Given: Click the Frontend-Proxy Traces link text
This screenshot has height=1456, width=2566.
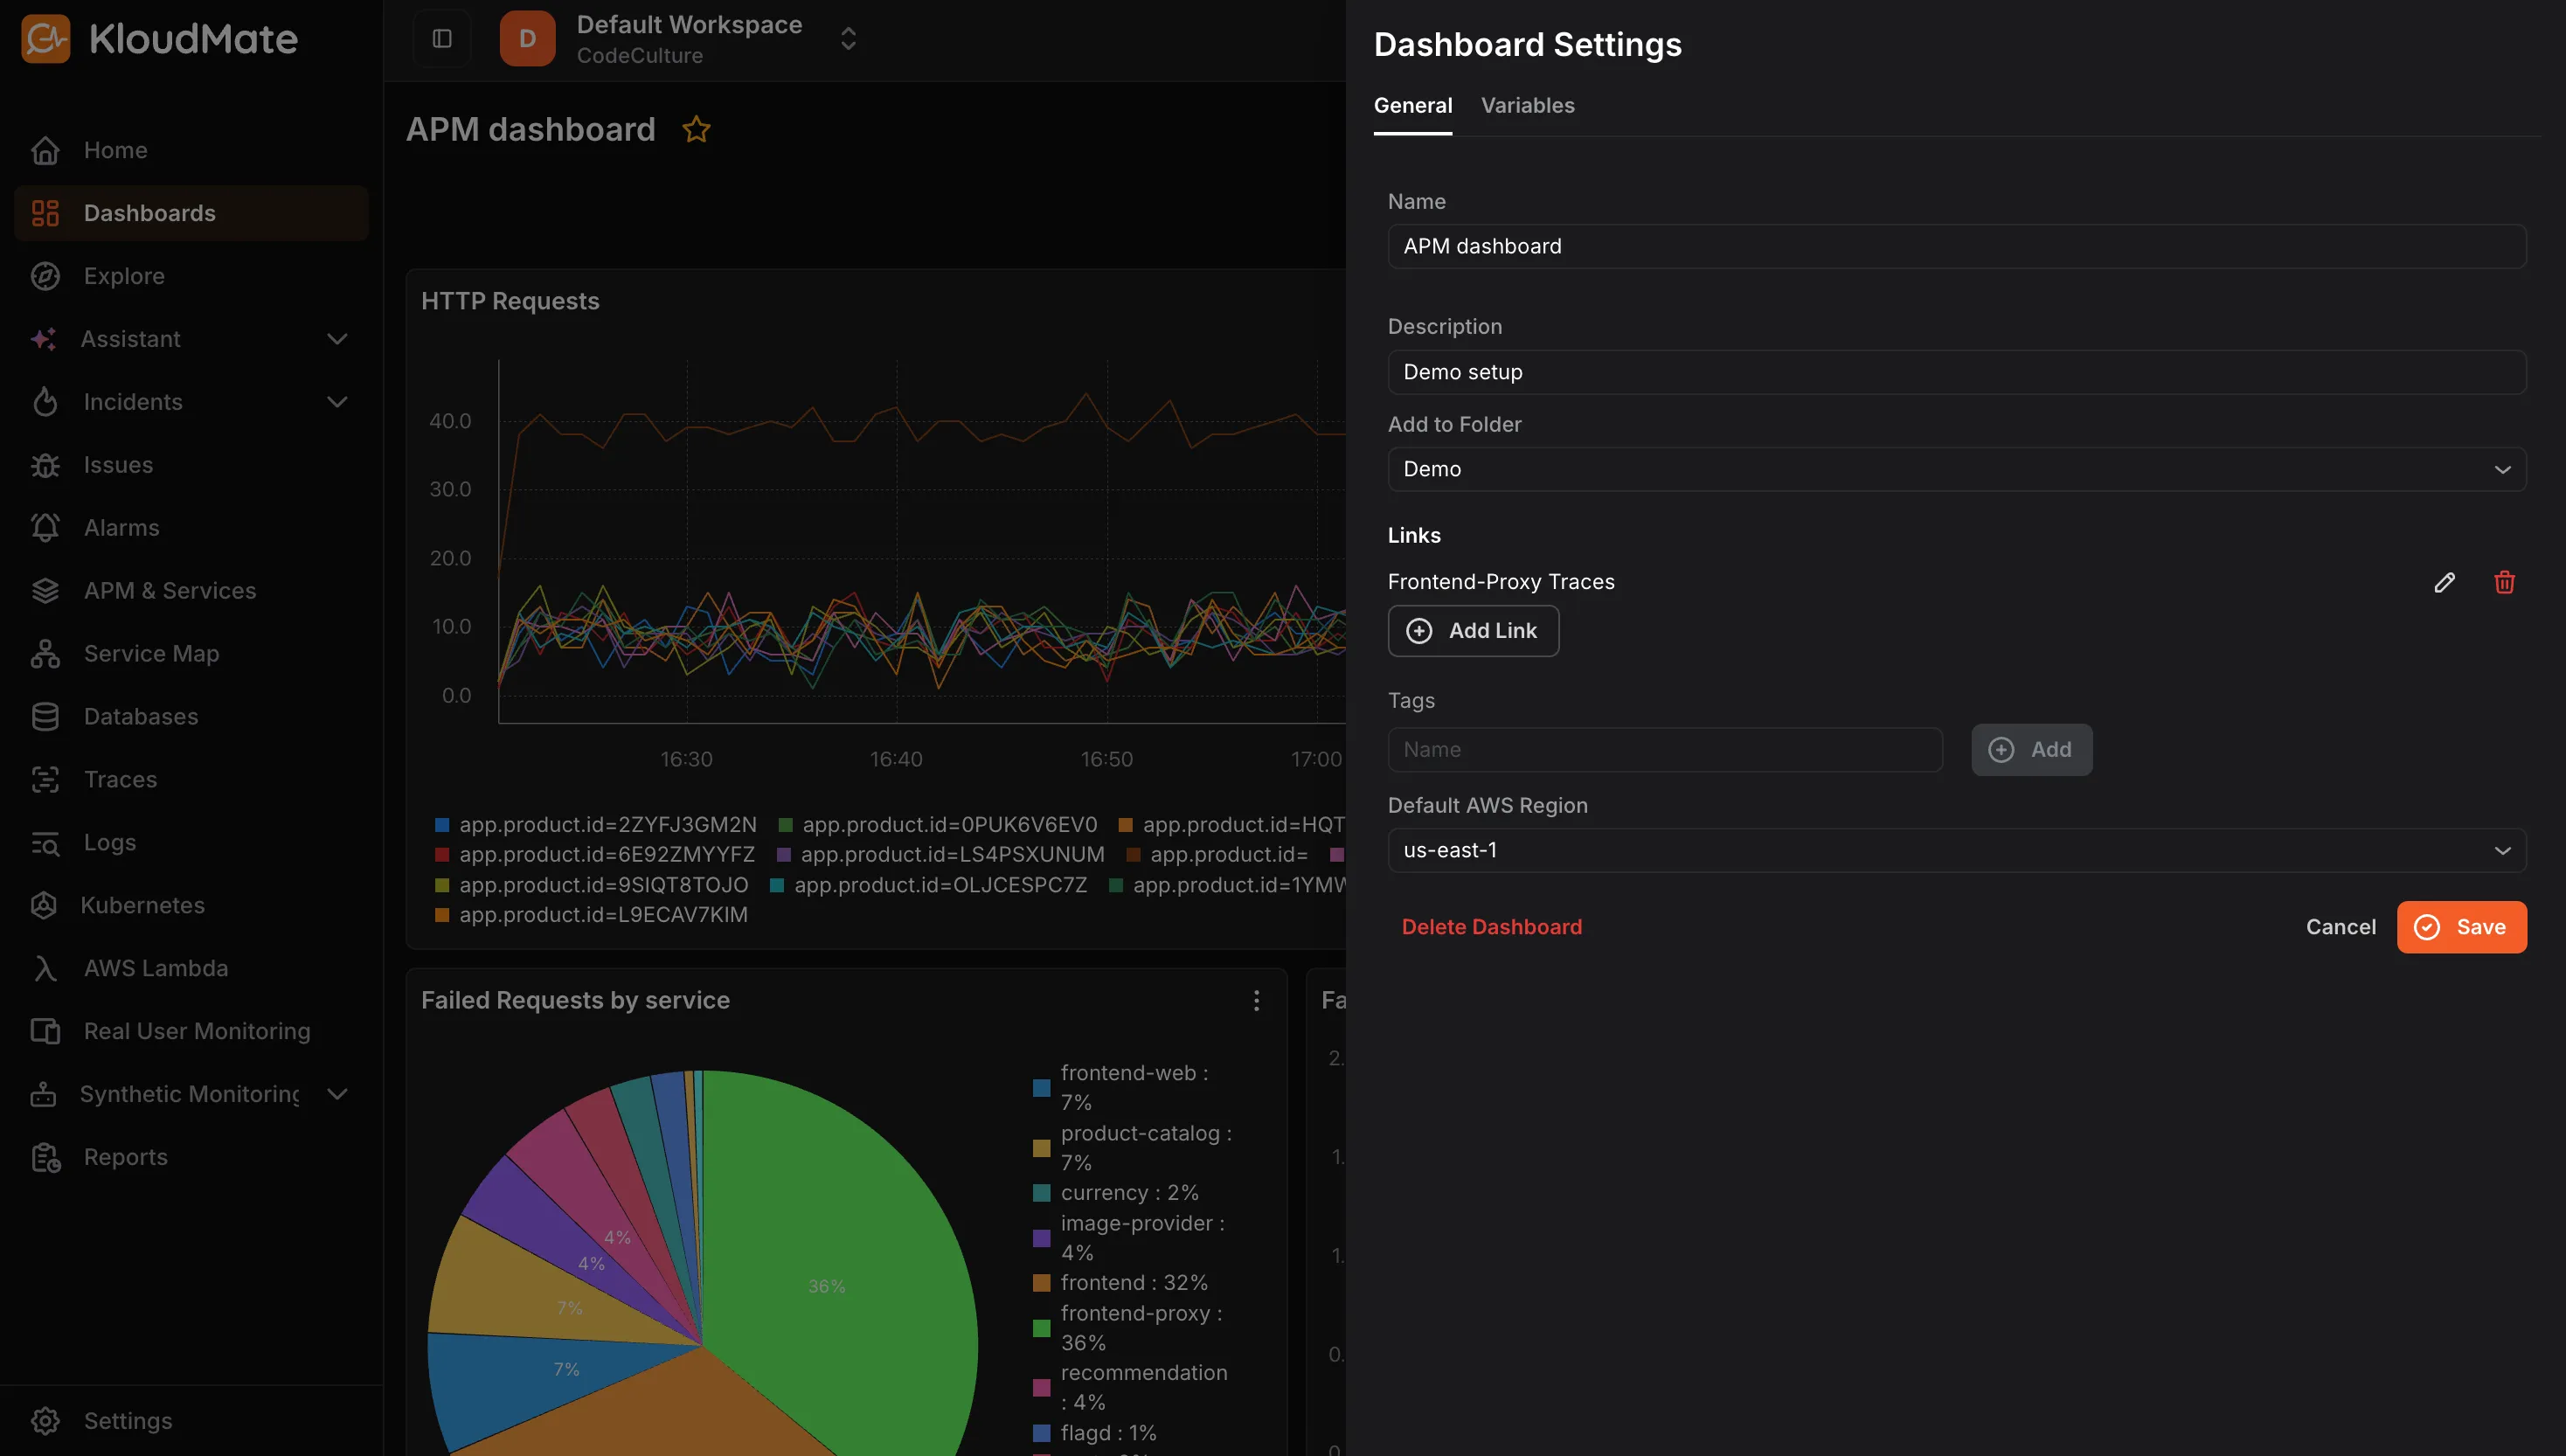Looking at the screenshot, I should (1501, 582).
